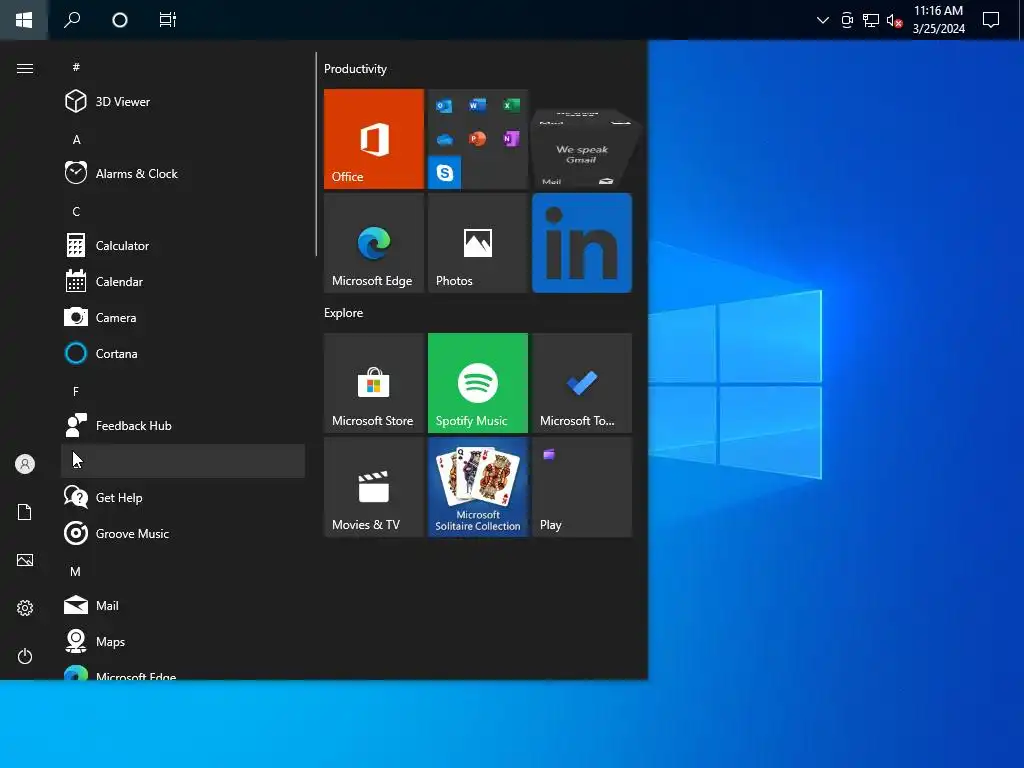Click the Windows Start button
Screen dimensions: 1024x768
pos(24,20)
